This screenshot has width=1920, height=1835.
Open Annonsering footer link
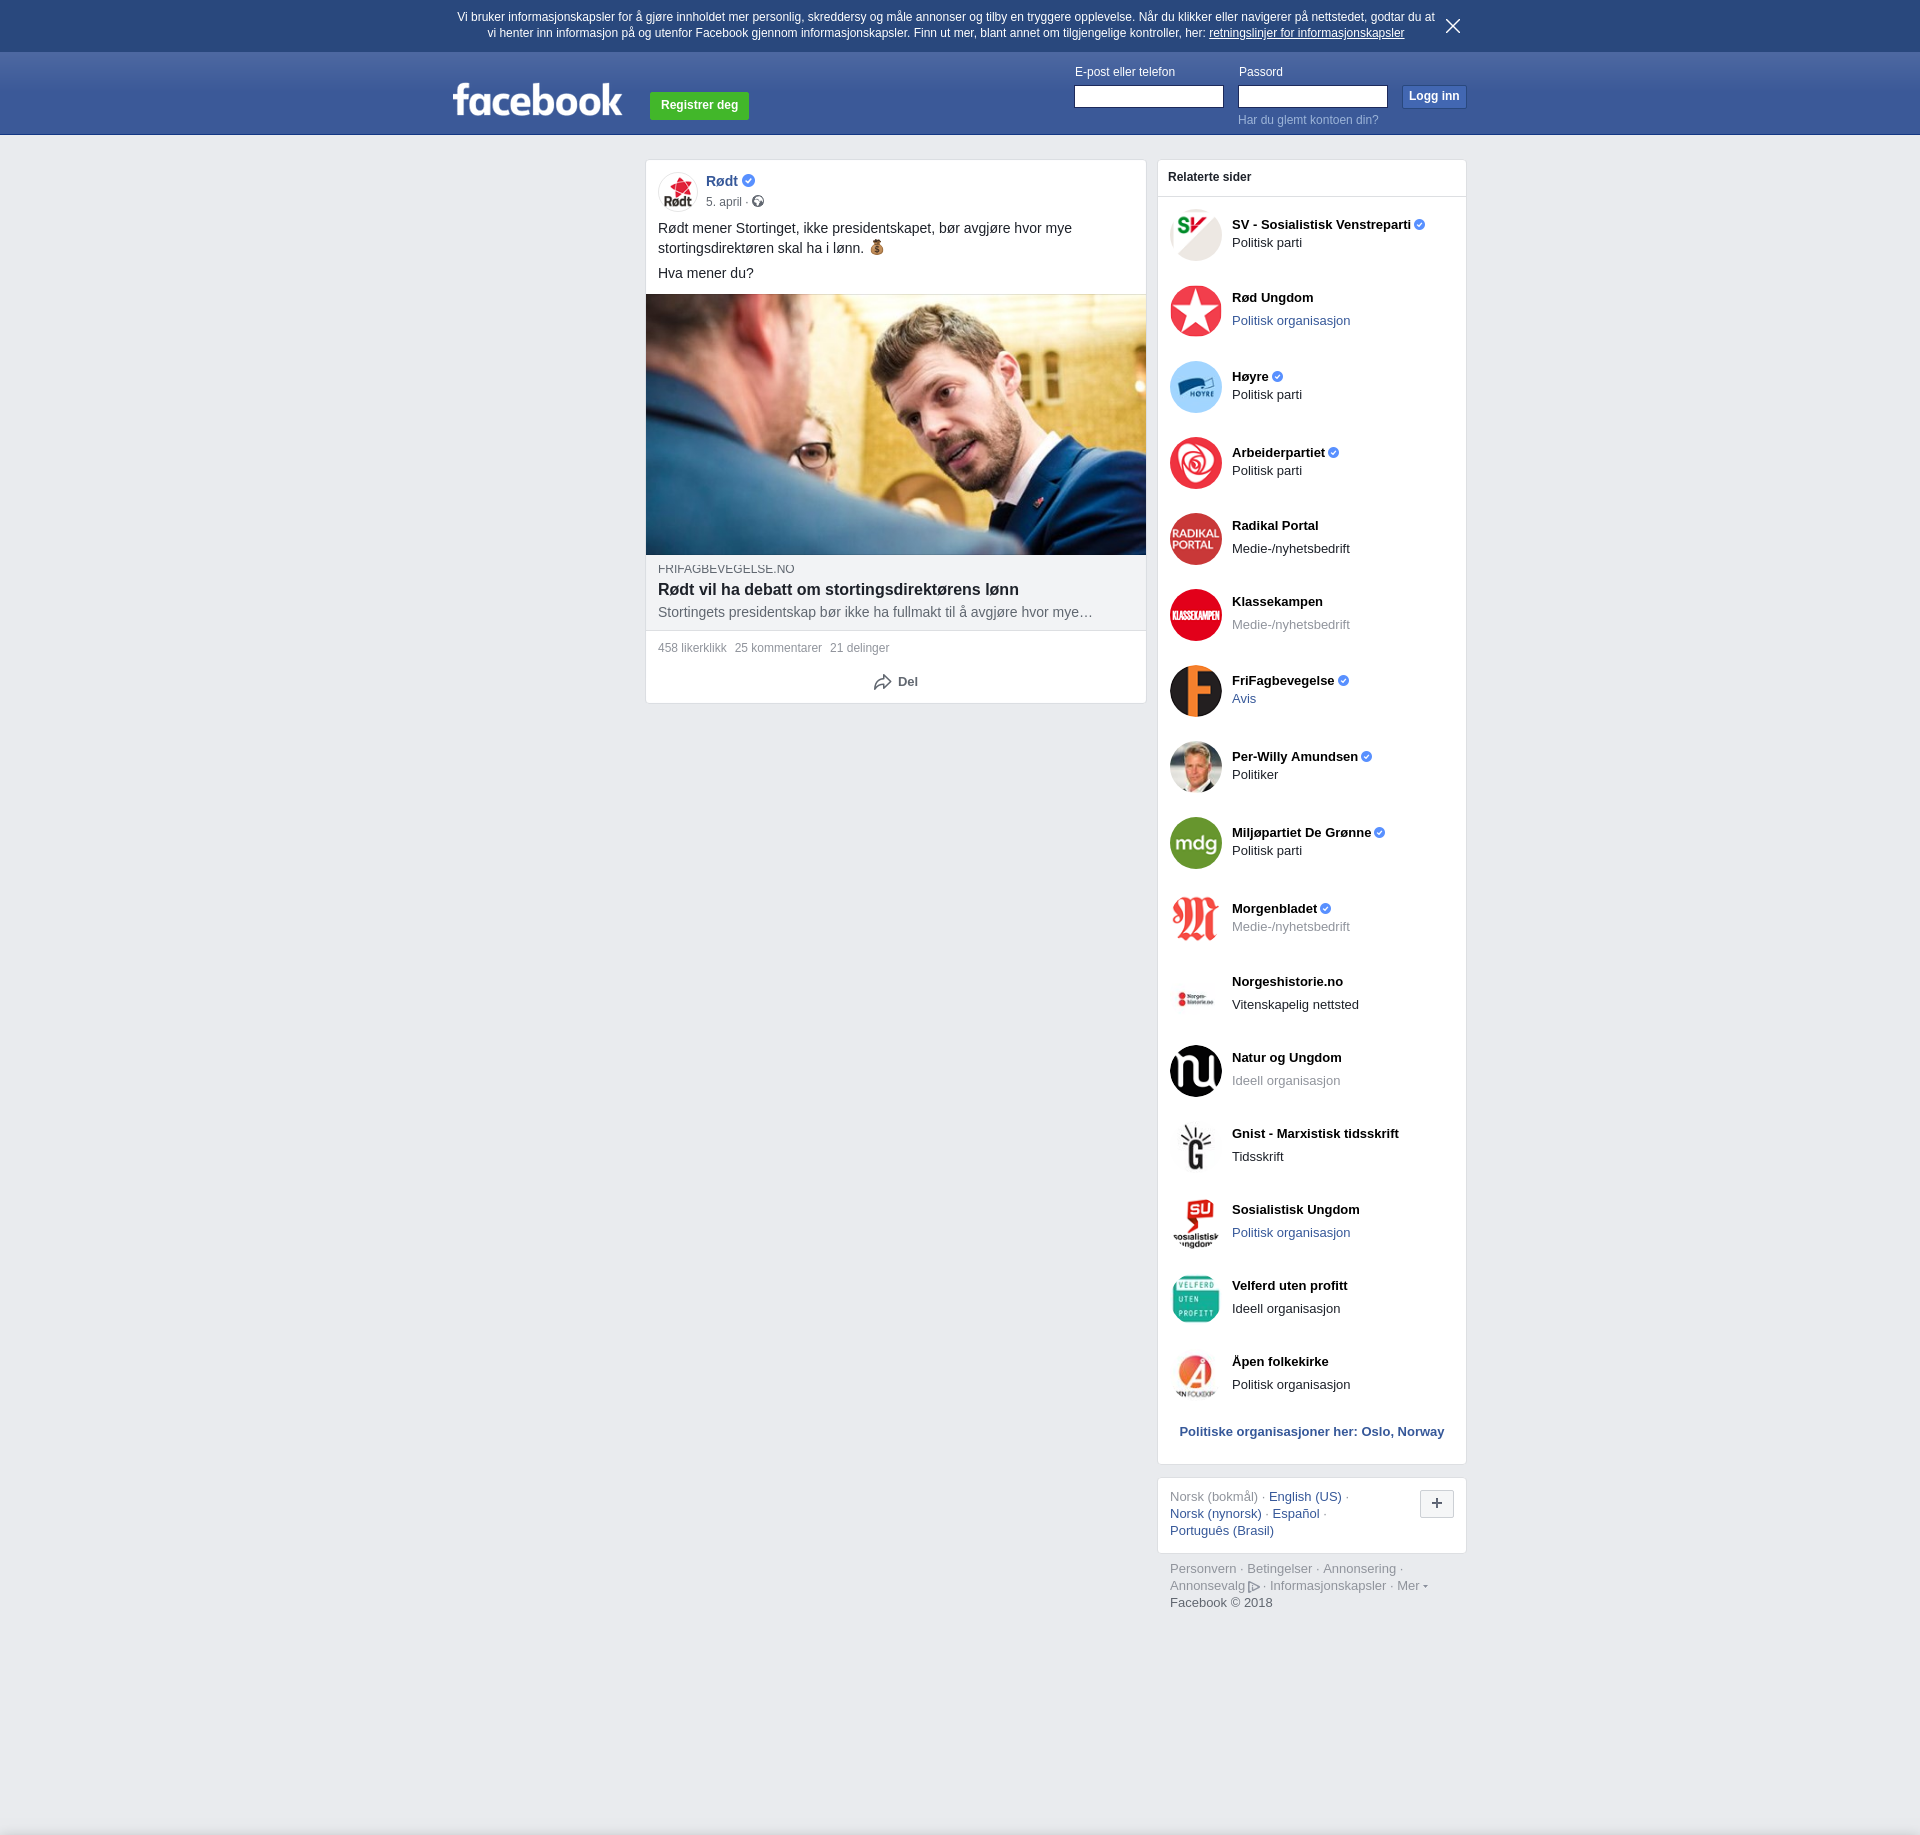click(1359, 1569)
